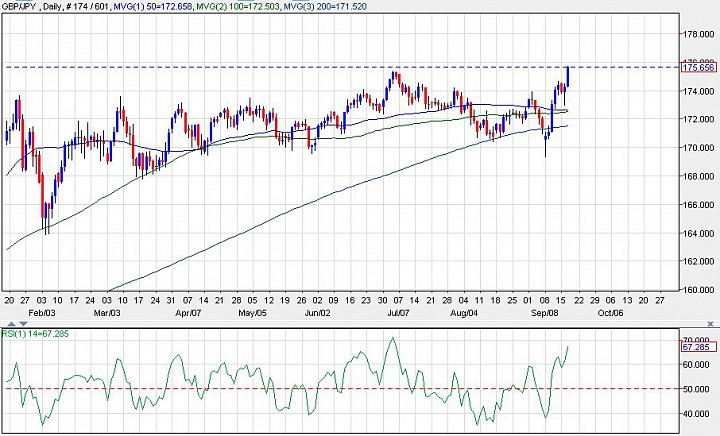Click the down-triangle icon above the RSI panel
720x436 pixels.
[x=23, y=324]
